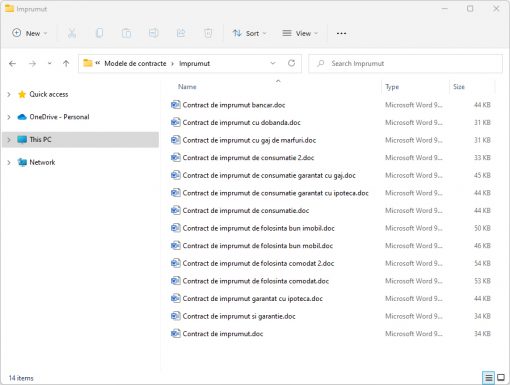Click the Rename icon in toolbar
Screen dimensions: 510x385
(x=154, y=33)
